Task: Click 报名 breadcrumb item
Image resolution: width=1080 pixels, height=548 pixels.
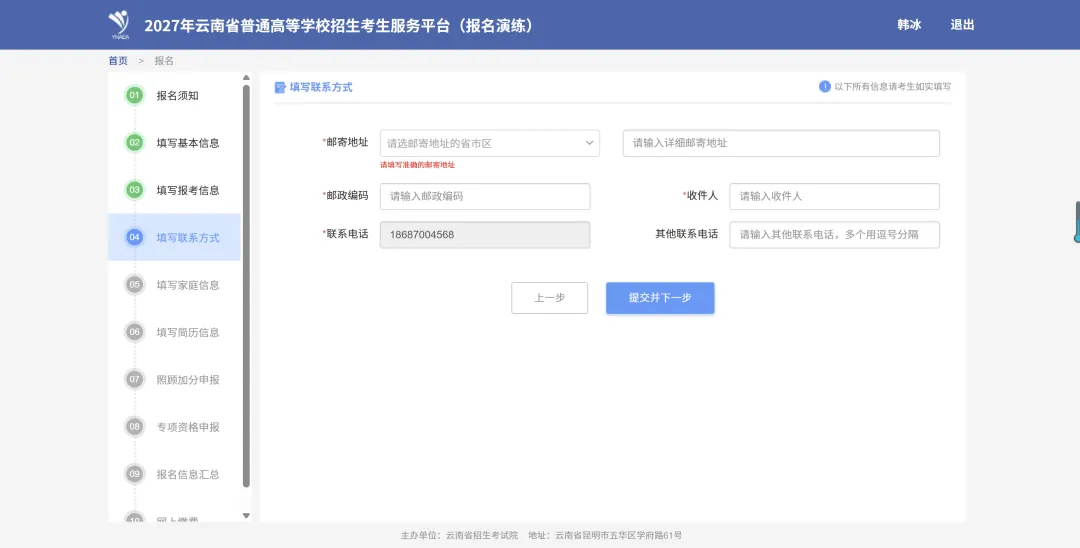Action: click(164, 61)
